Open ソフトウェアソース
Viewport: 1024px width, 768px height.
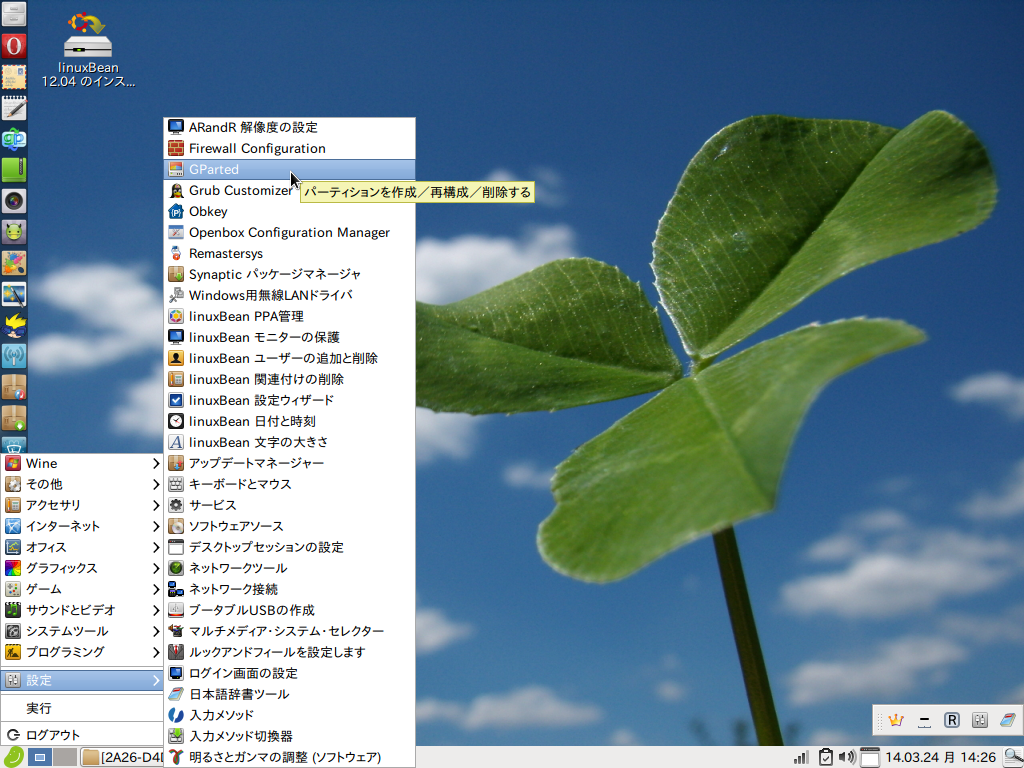tap(289, 526)
